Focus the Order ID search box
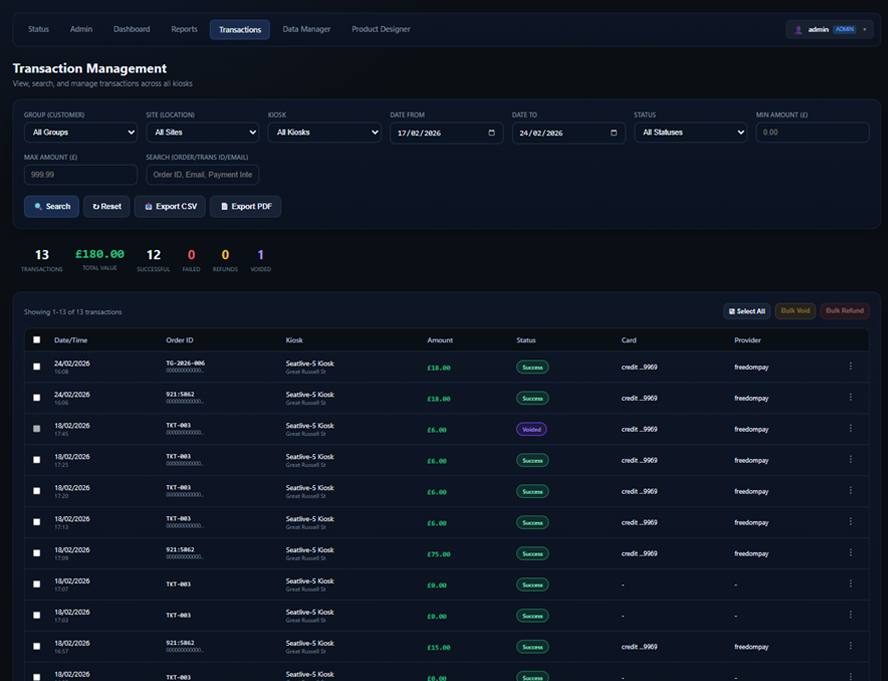888x681 pixels. coord(202,175)
